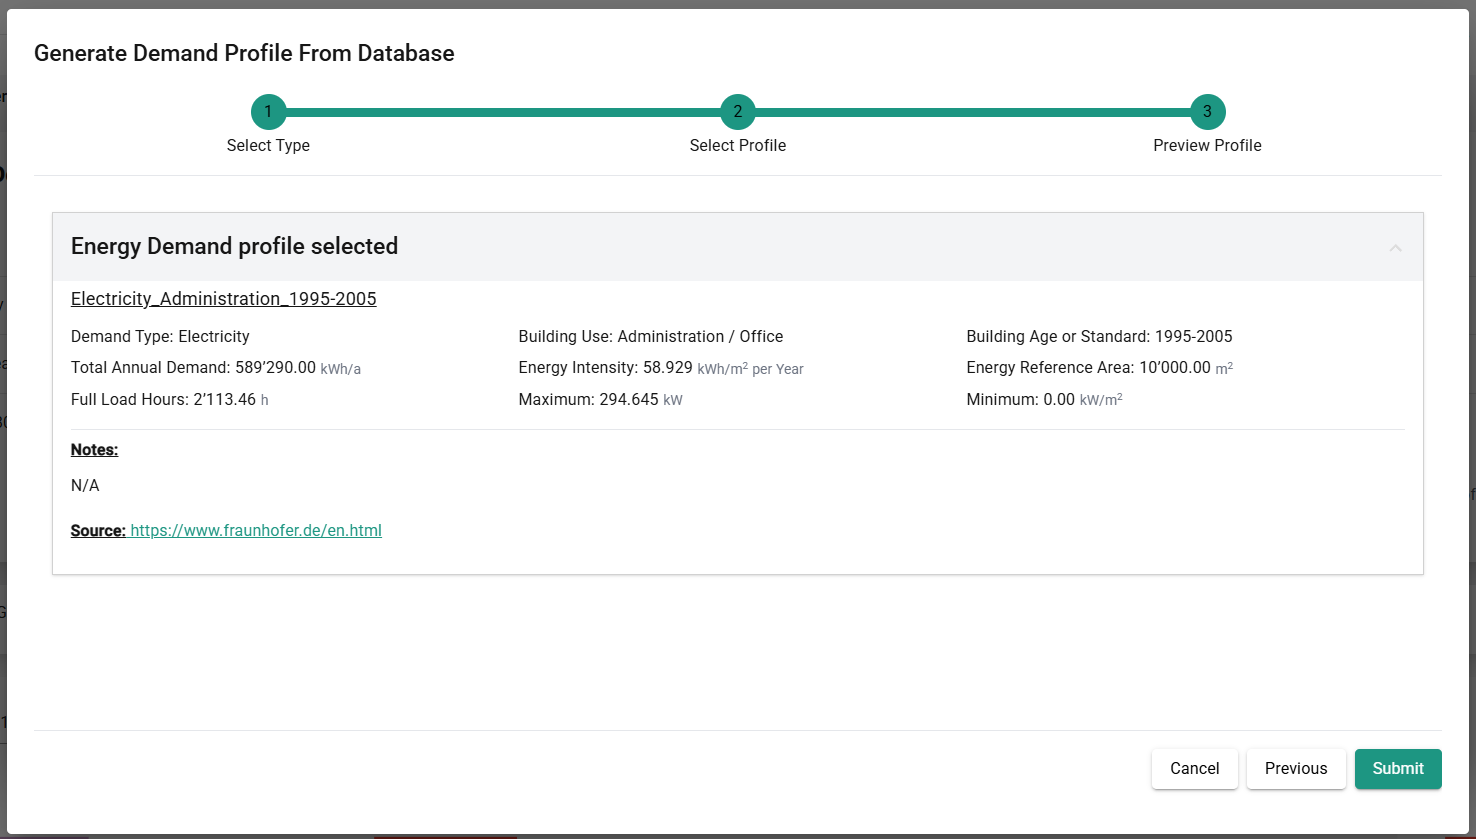1476x839 pixels.
Task: Click step 3 circle in stepper
Action: (x=1207, y=112)
